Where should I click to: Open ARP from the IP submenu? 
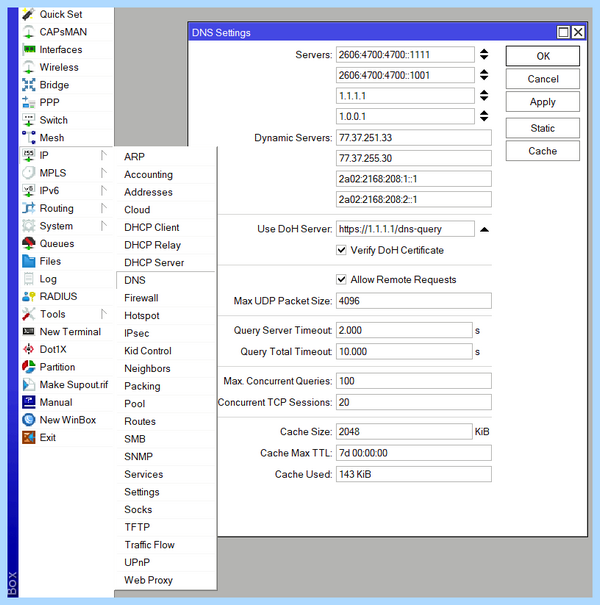point(166,157)
